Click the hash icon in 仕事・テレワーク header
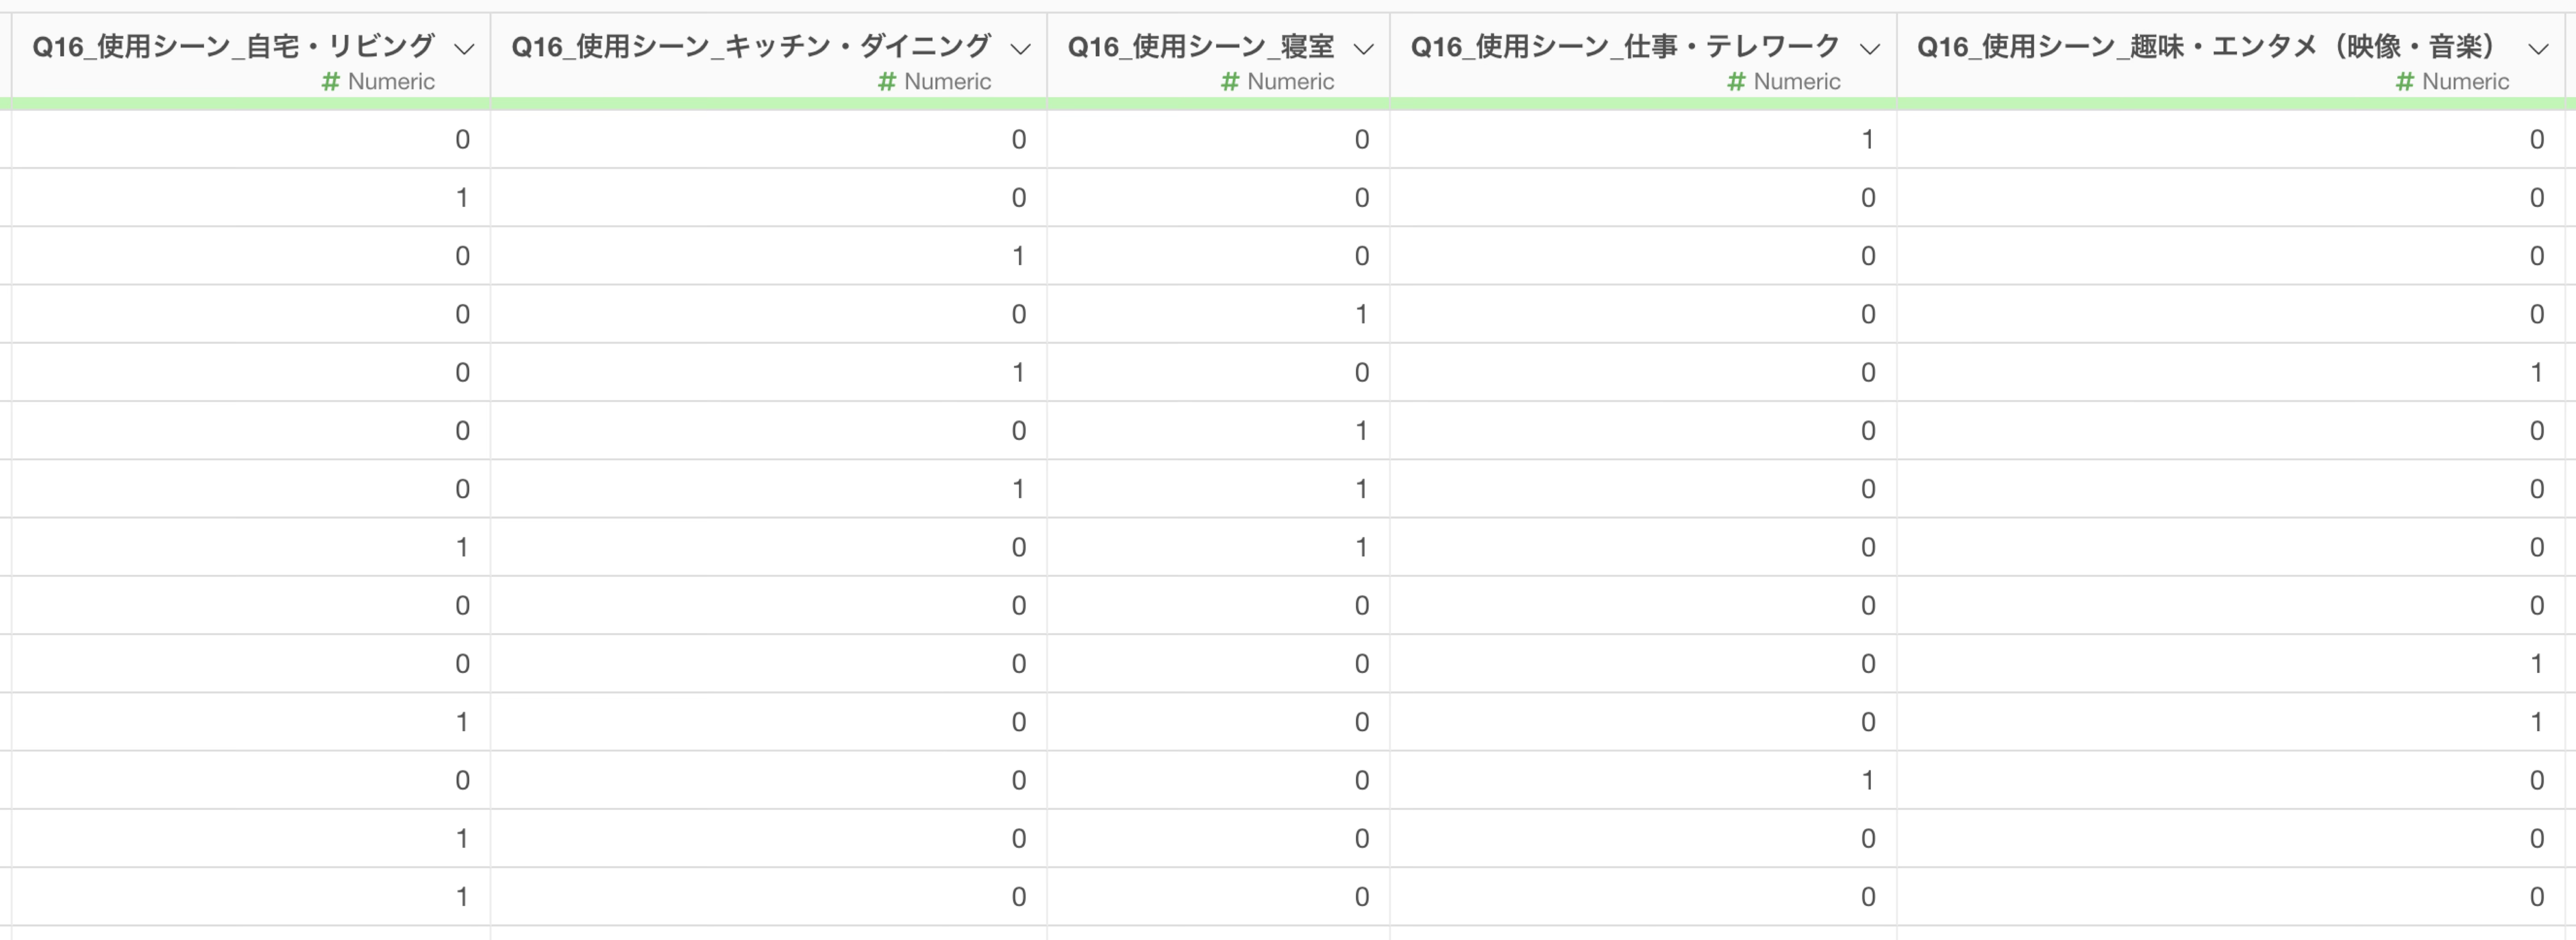Screen dimensions: 2576x940 tap(1736, 82)
